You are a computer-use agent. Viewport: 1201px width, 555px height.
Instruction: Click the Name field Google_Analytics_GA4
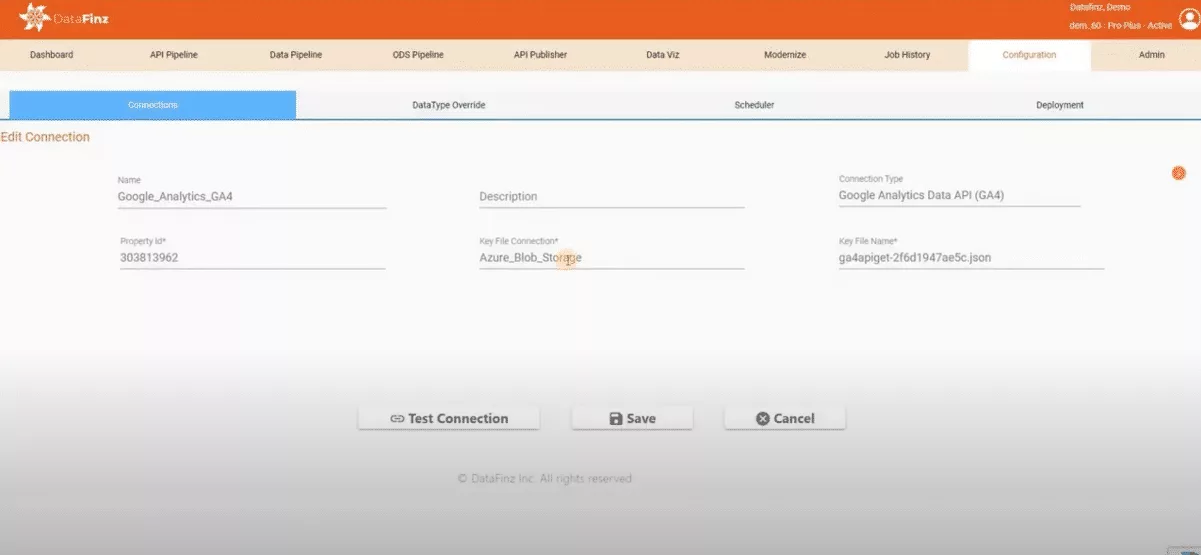(x=252, y=197)
